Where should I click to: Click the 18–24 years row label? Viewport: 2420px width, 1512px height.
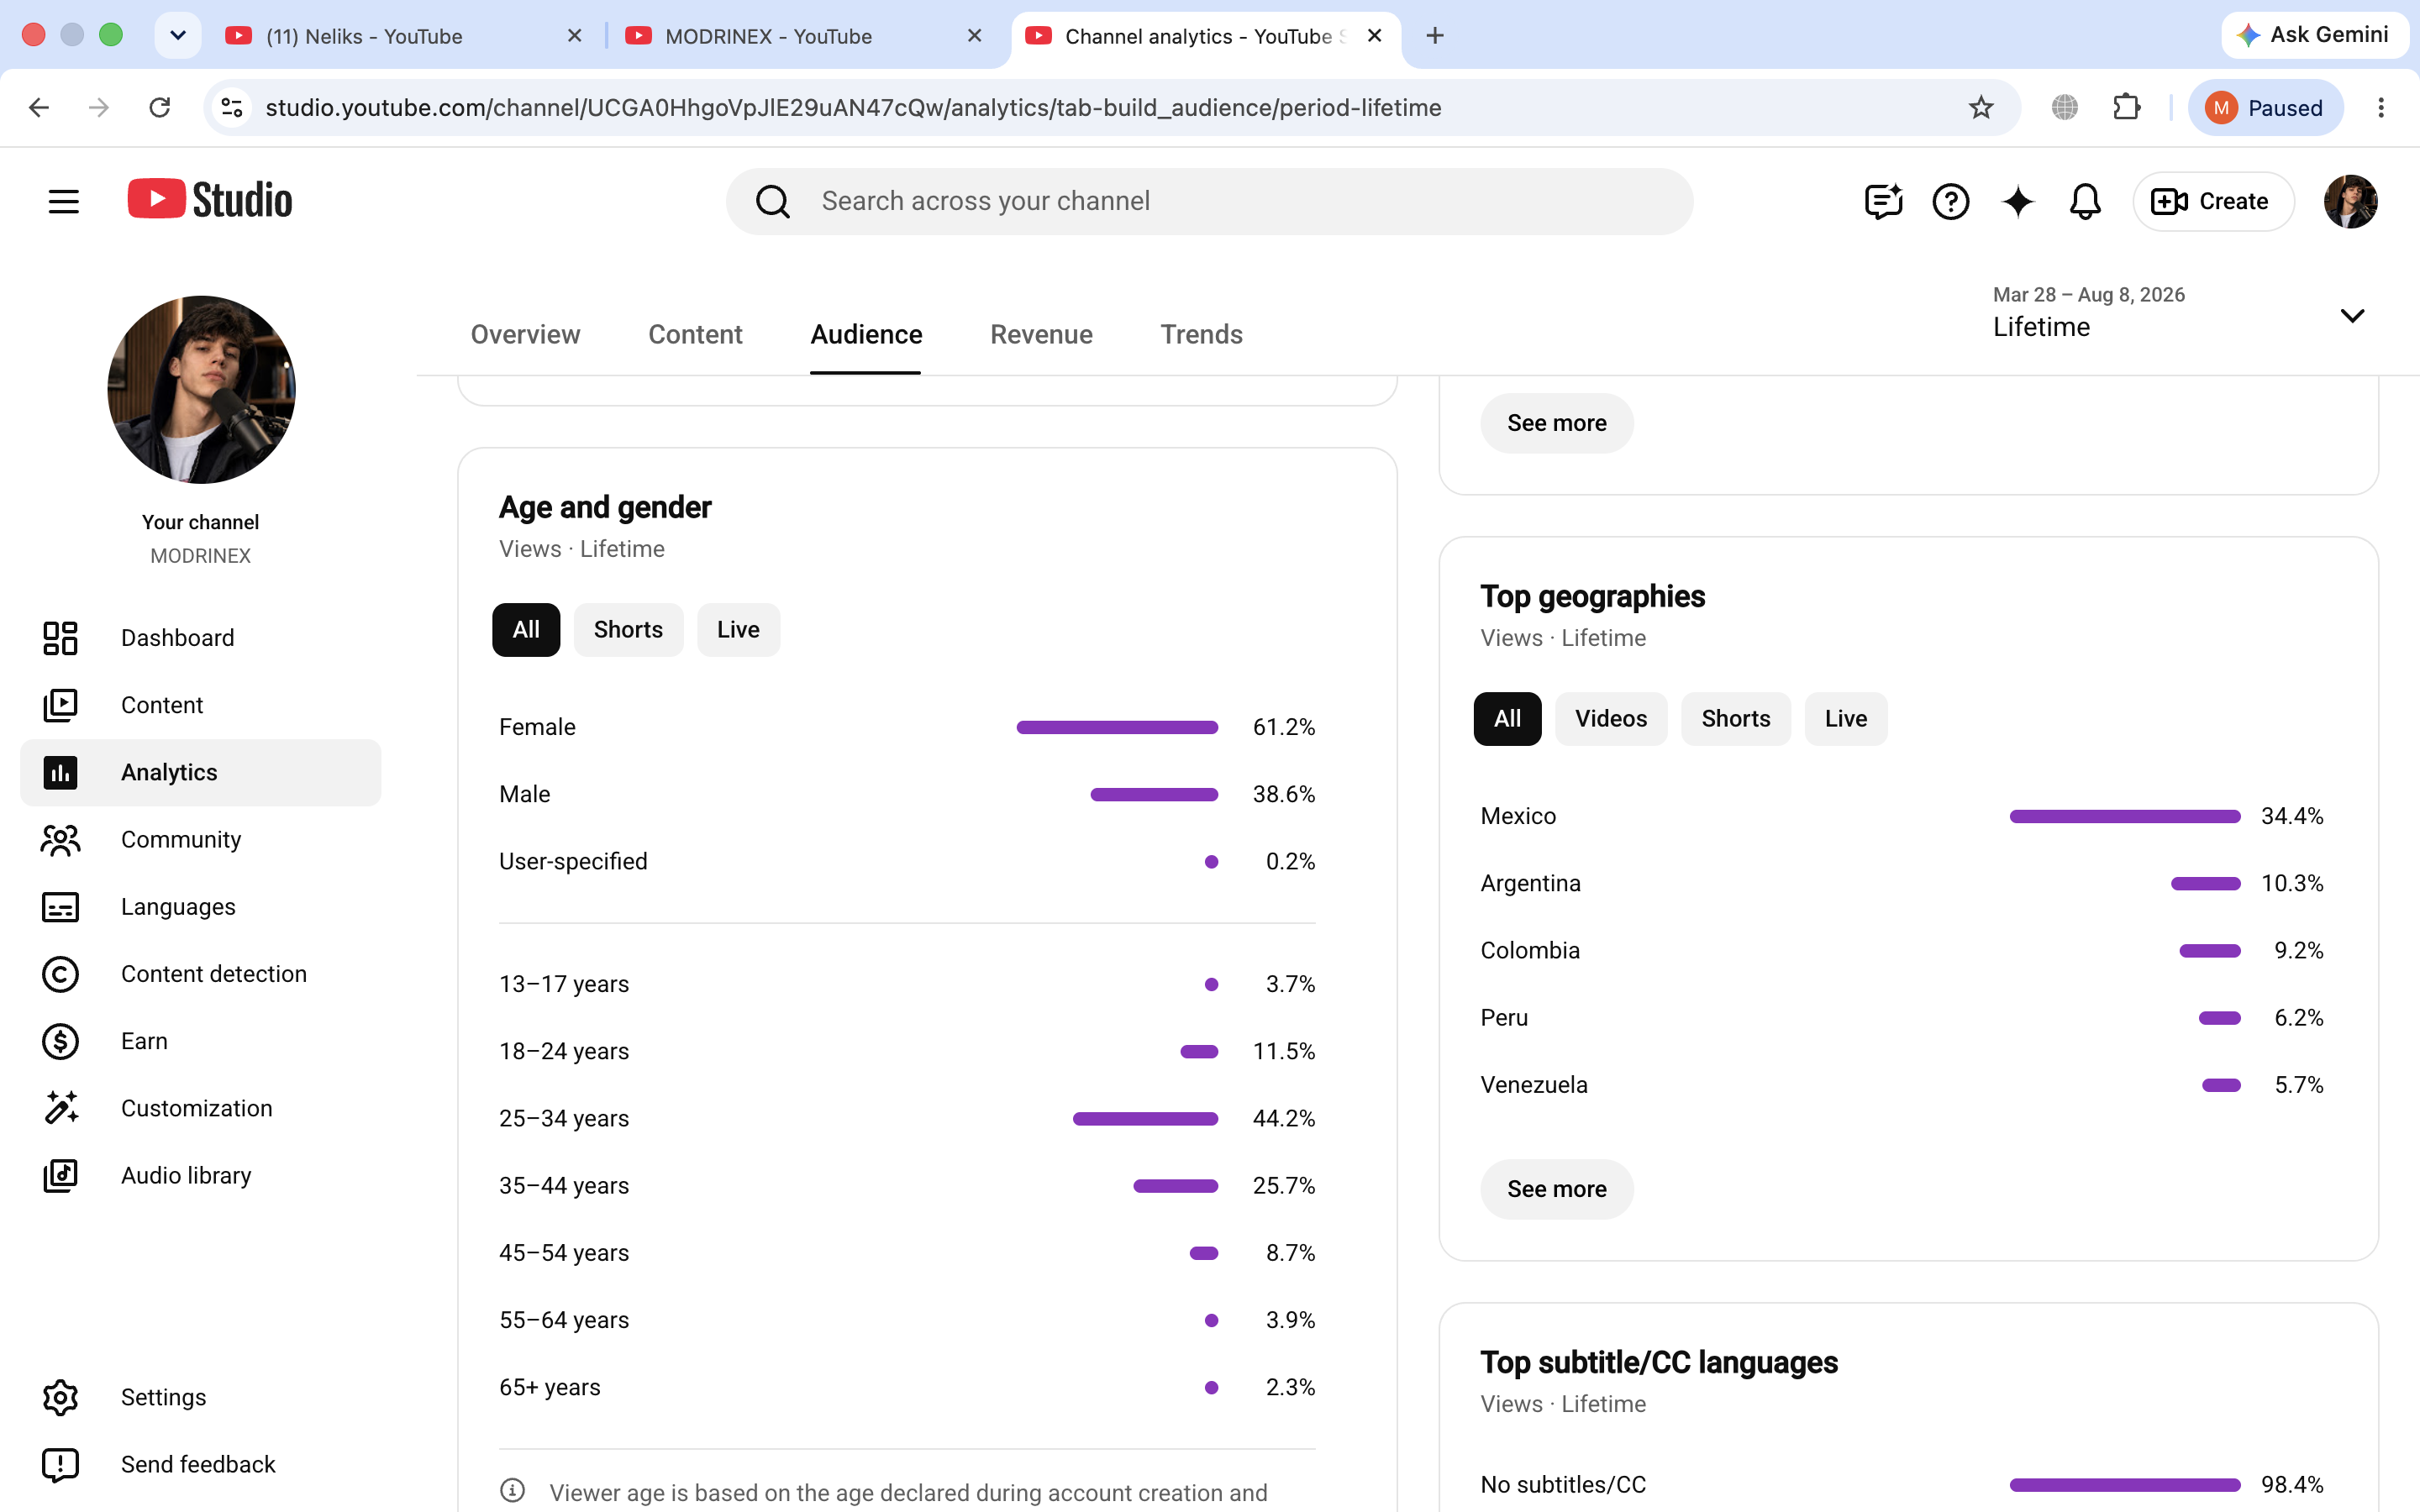coord(564,1051)
